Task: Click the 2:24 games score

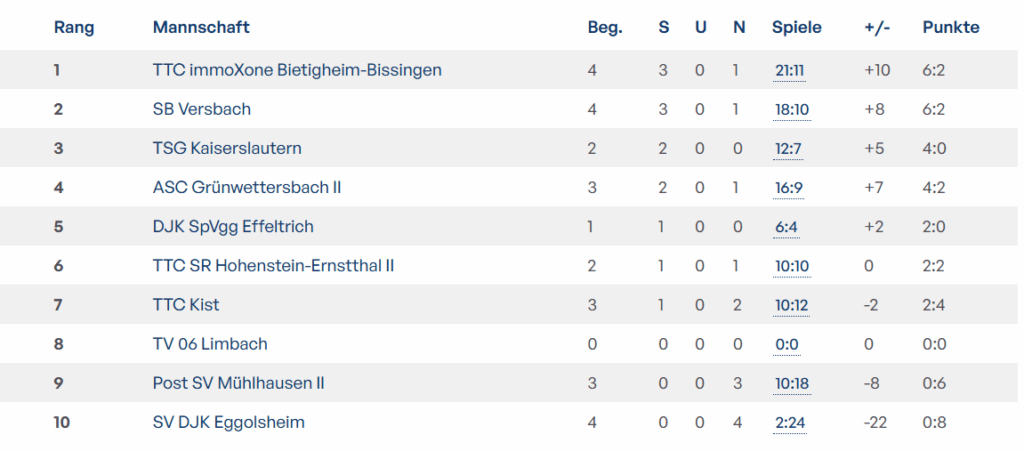Action: tap(790, 423)
